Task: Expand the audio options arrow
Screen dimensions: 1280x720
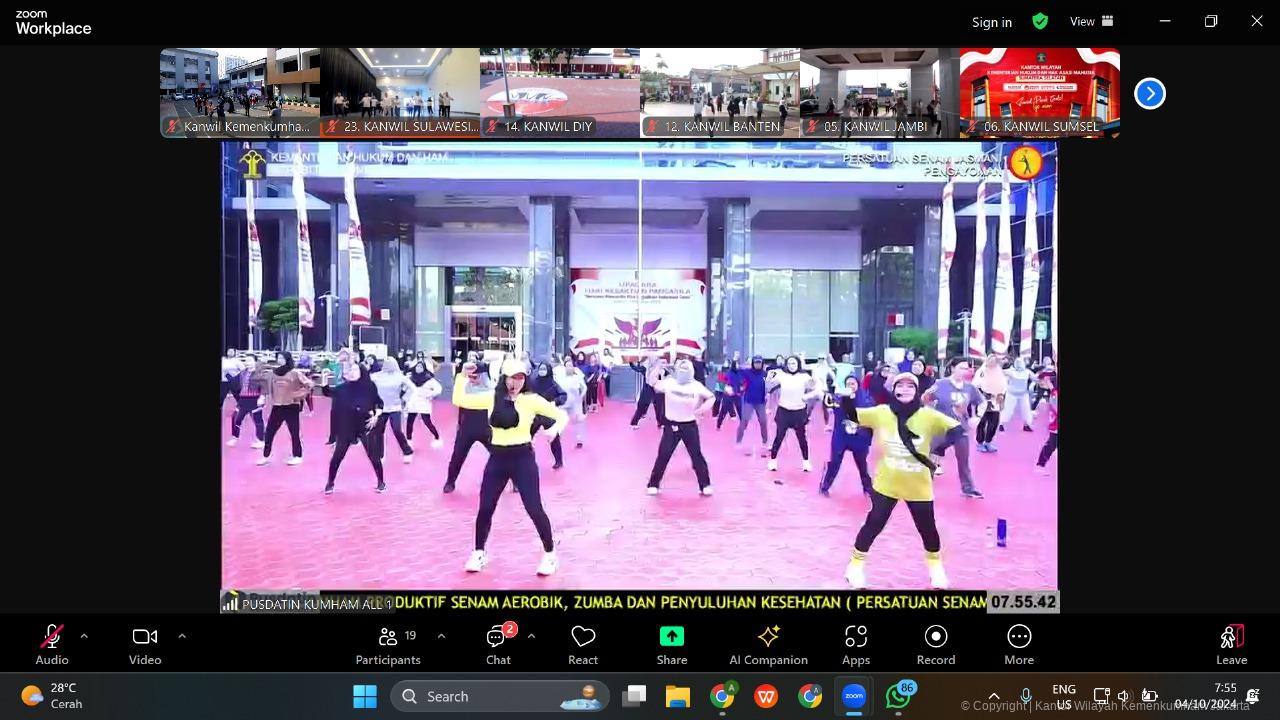Action: click(84, 636)
